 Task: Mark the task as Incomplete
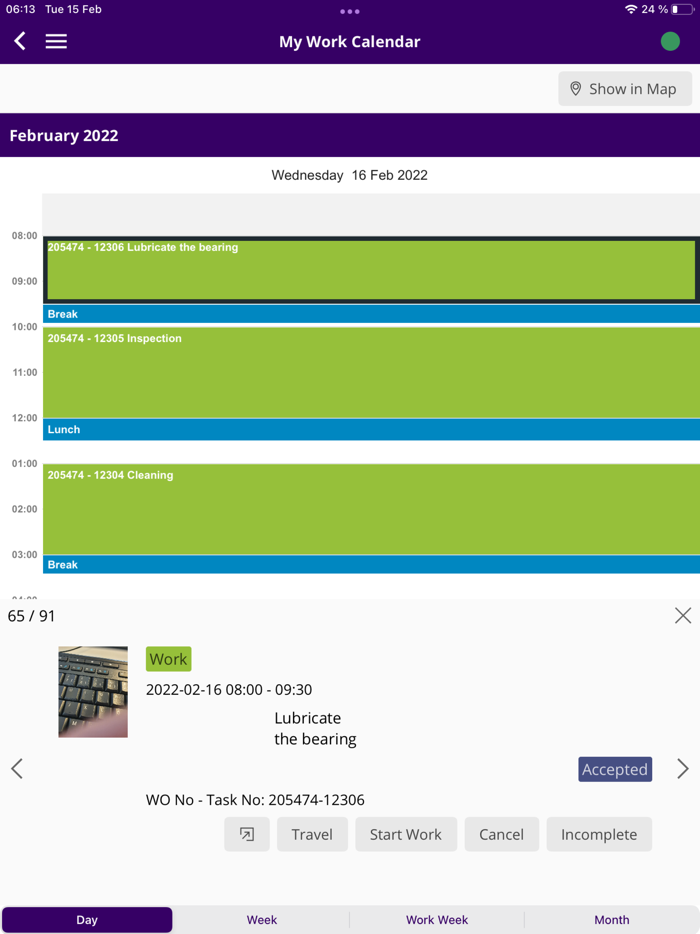tap(599, 834)
